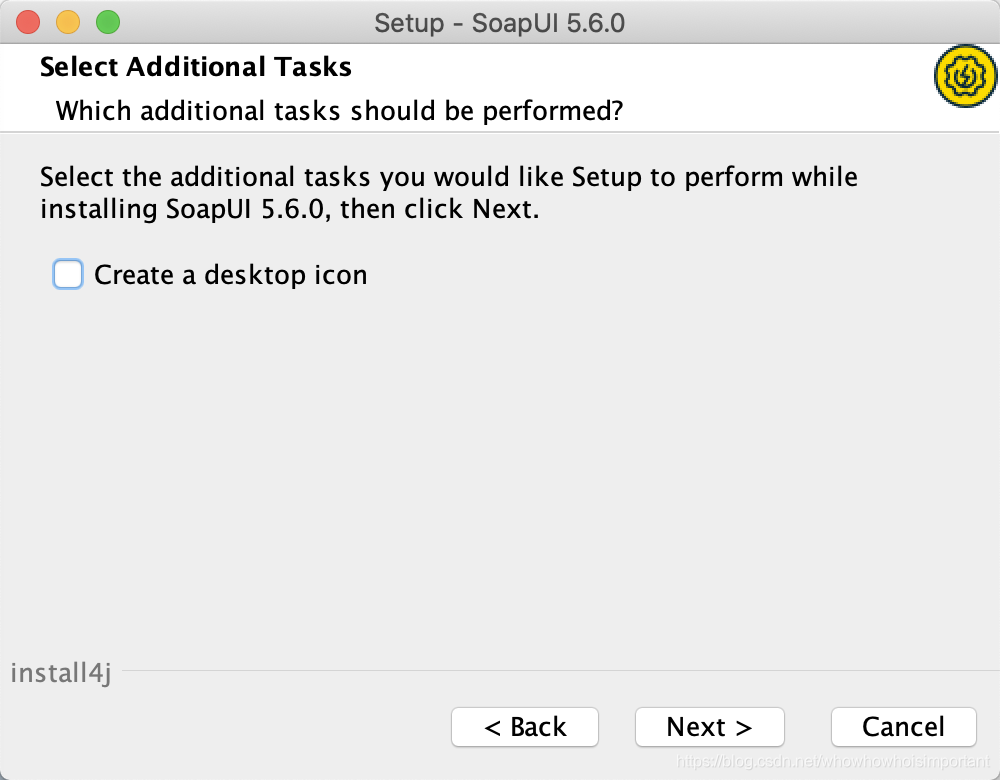Return to previous step with < Back
Viewport: 1000px width, 780px height.
click(x=525, y=727)
